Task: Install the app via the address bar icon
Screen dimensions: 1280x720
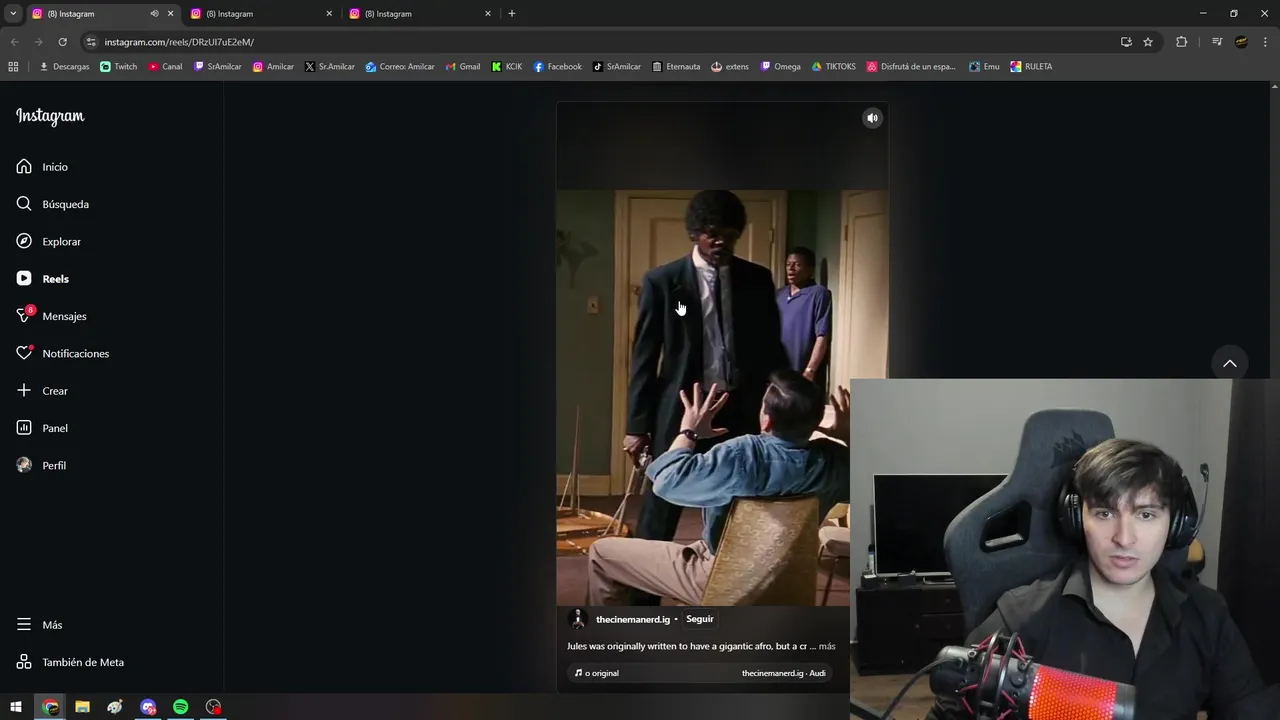Action: [x=1126, y=42]
